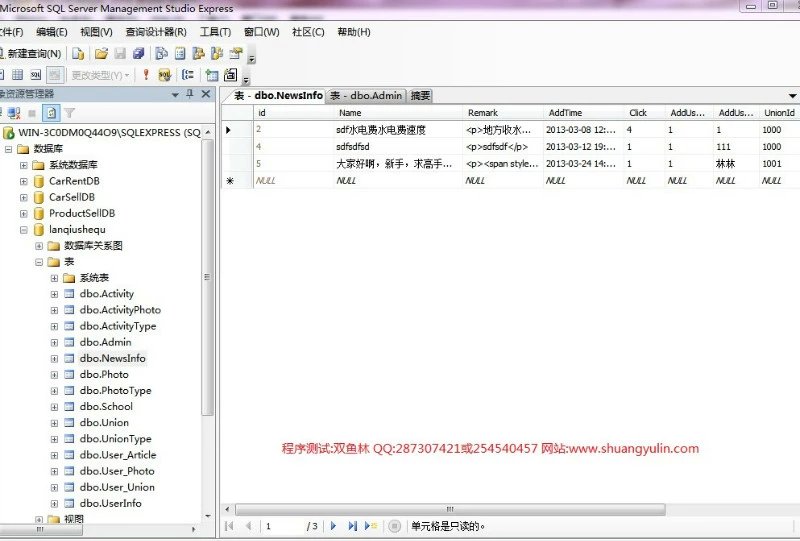Select the dbo.UserInfo table

click(x=111, y=503)
